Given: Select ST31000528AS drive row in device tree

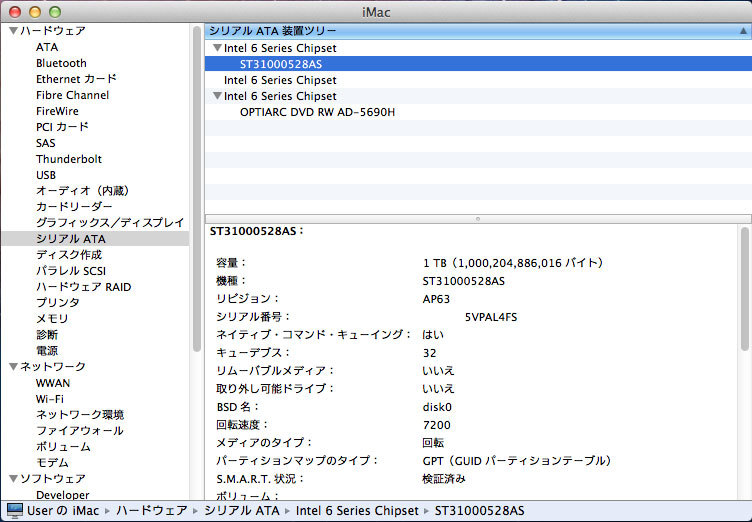Looking at the screenshot, I should (x=478, y=64).
